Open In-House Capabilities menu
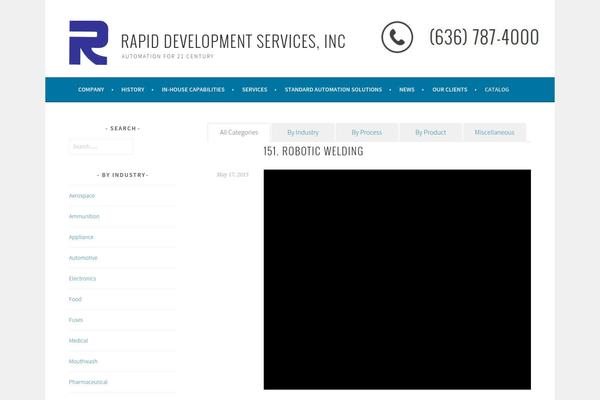This screenshot has height=400, width=600. [x=193, y=90]
